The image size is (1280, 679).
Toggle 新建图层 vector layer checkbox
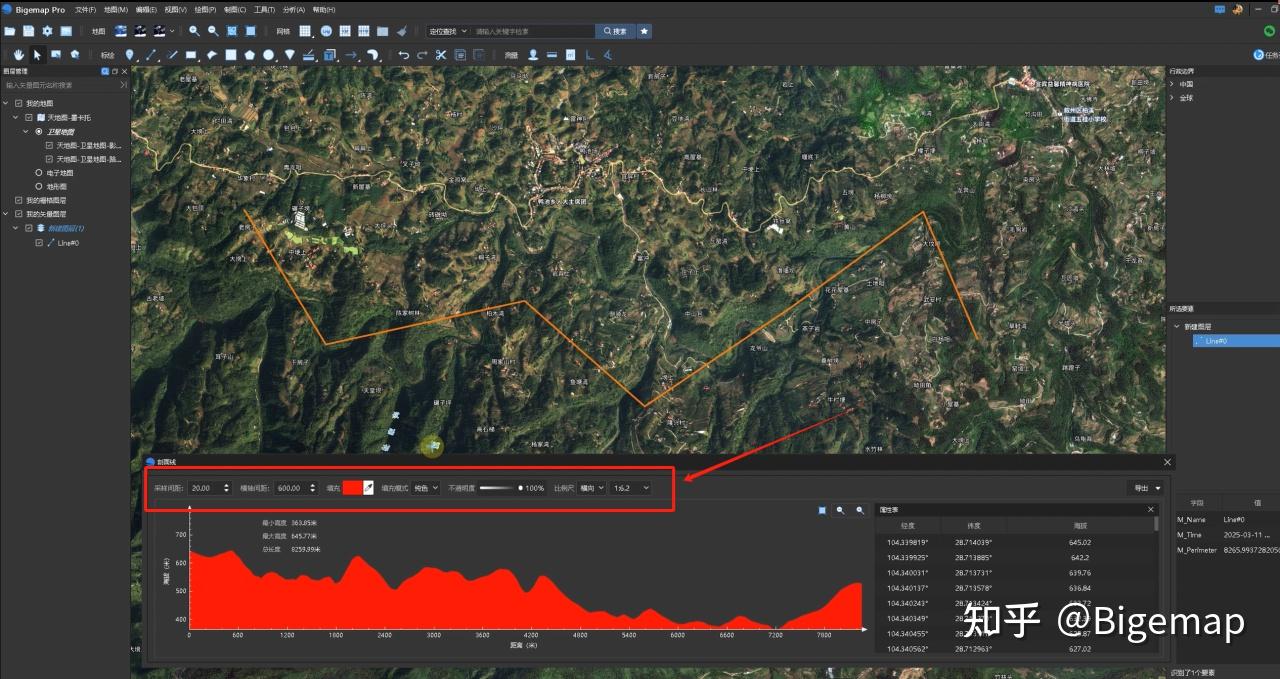coord(29,228)
